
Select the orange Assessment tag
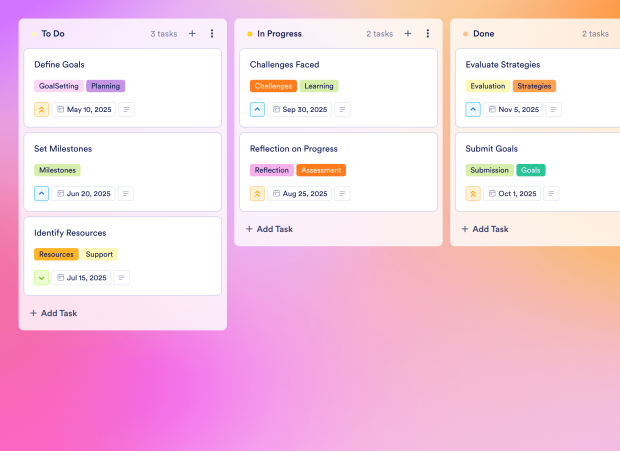click(x=321, y=170)
